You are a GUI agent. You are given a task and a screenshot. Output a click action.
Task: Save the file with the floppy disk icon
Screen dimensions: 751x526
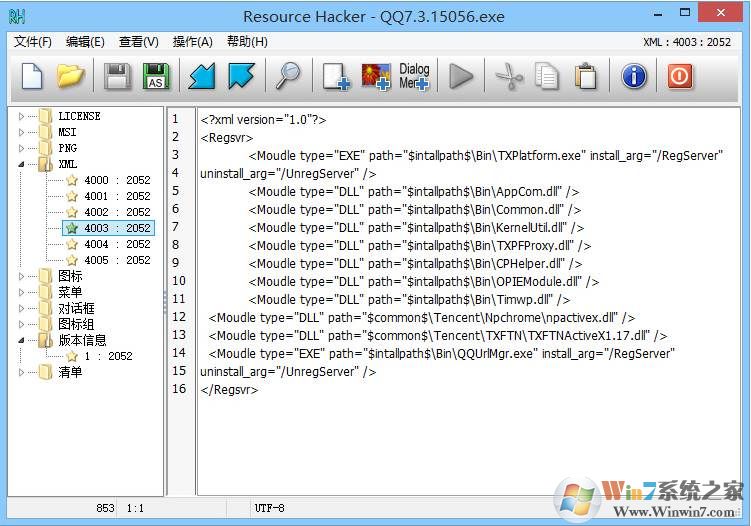tap(118, 76)
